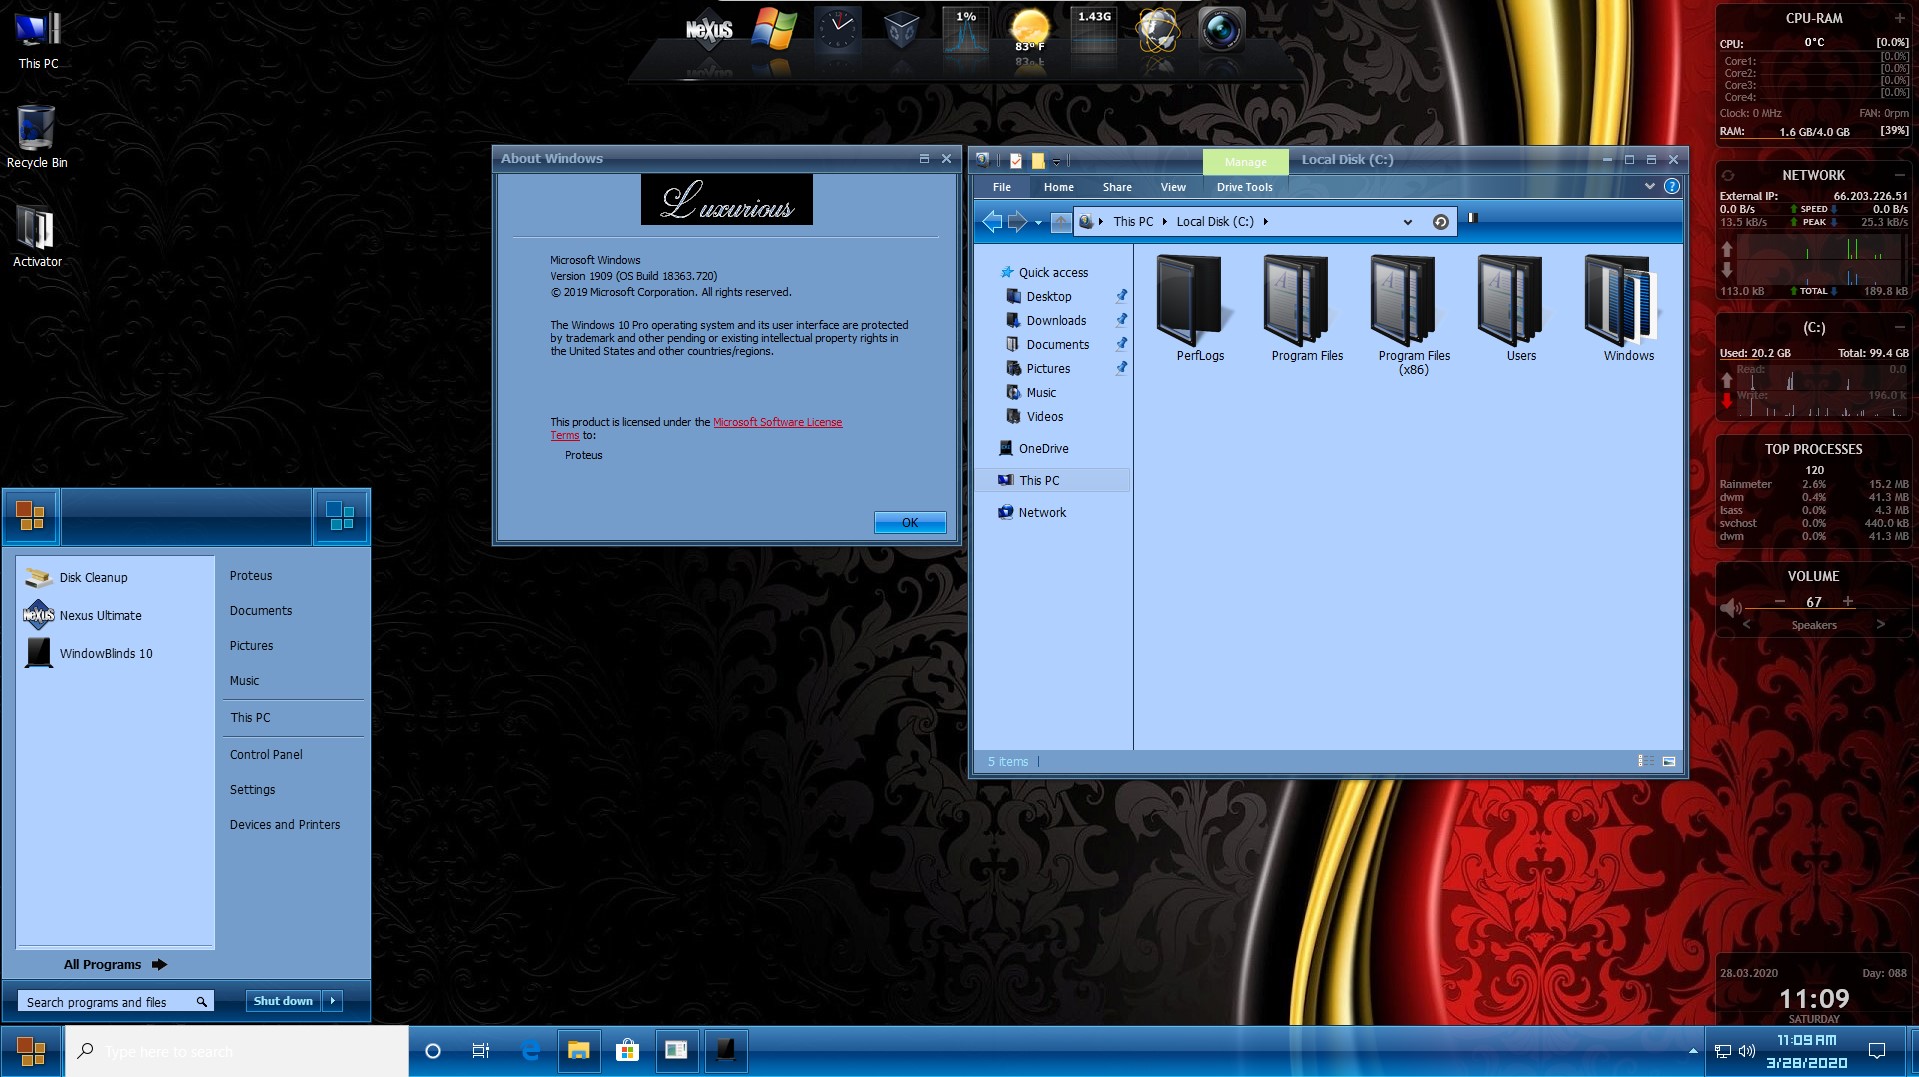Screen dimensions: 1919x1077
Task: Click OK in About Windows dialog
Action: [910, 522]
